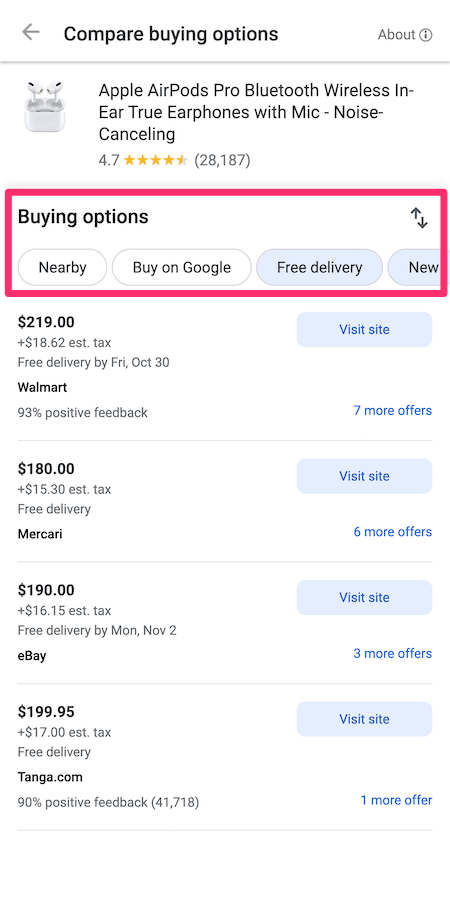Show Tanga.com's 1 more offer
Viewport: 450px width, 901px height.
pos(396,800)
